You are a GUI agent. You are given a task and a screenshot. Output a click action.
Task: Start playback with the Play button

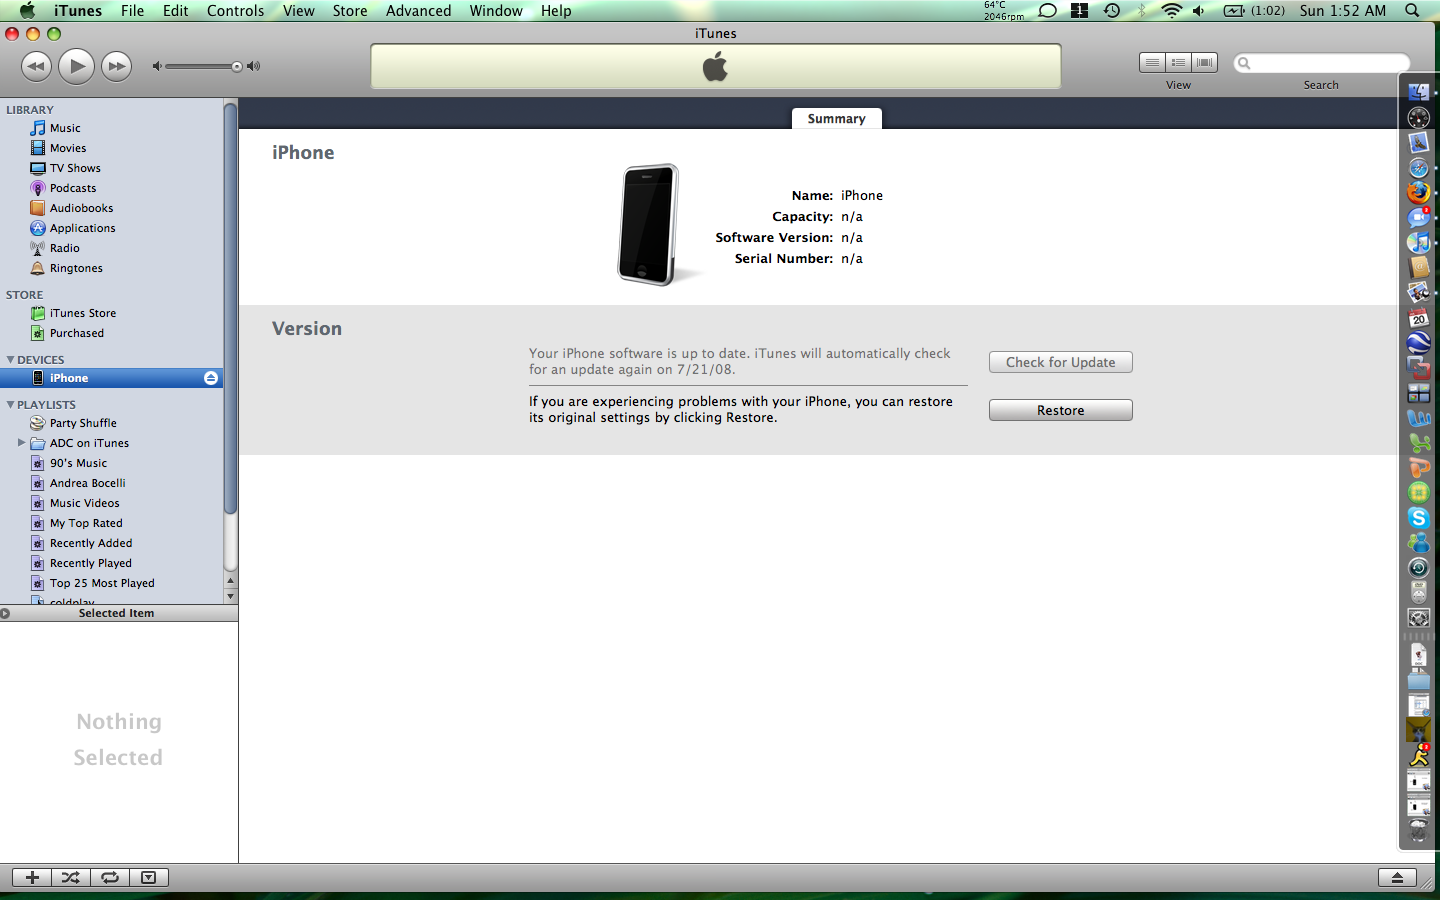[76, 67]
